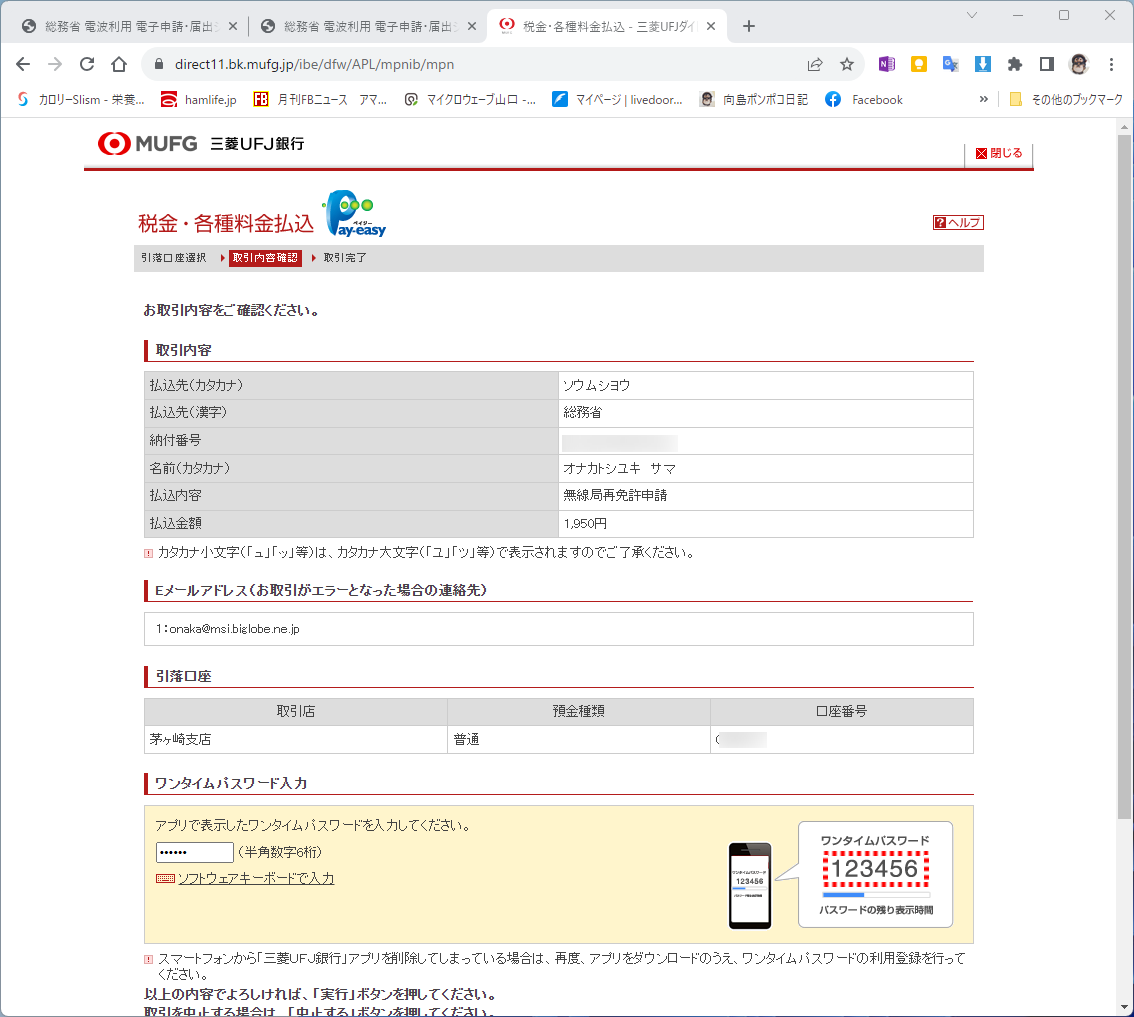
Task: Click the OneNote extension icon
Action: [x=887, y=64]
